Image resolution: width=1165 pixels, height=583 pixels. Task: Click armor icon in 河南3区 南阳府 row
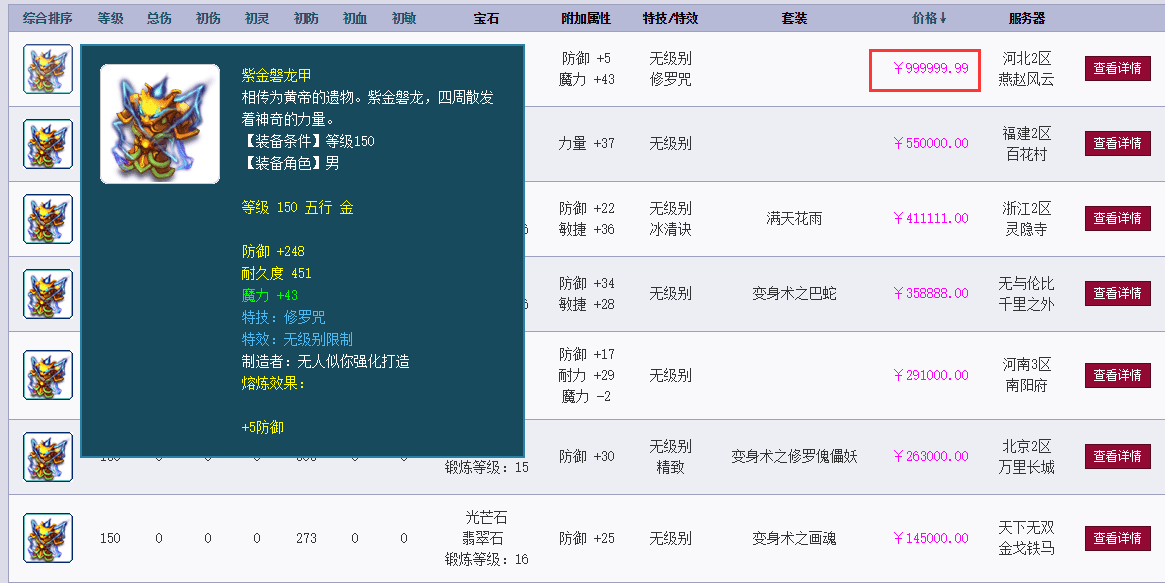coord(48,375)
